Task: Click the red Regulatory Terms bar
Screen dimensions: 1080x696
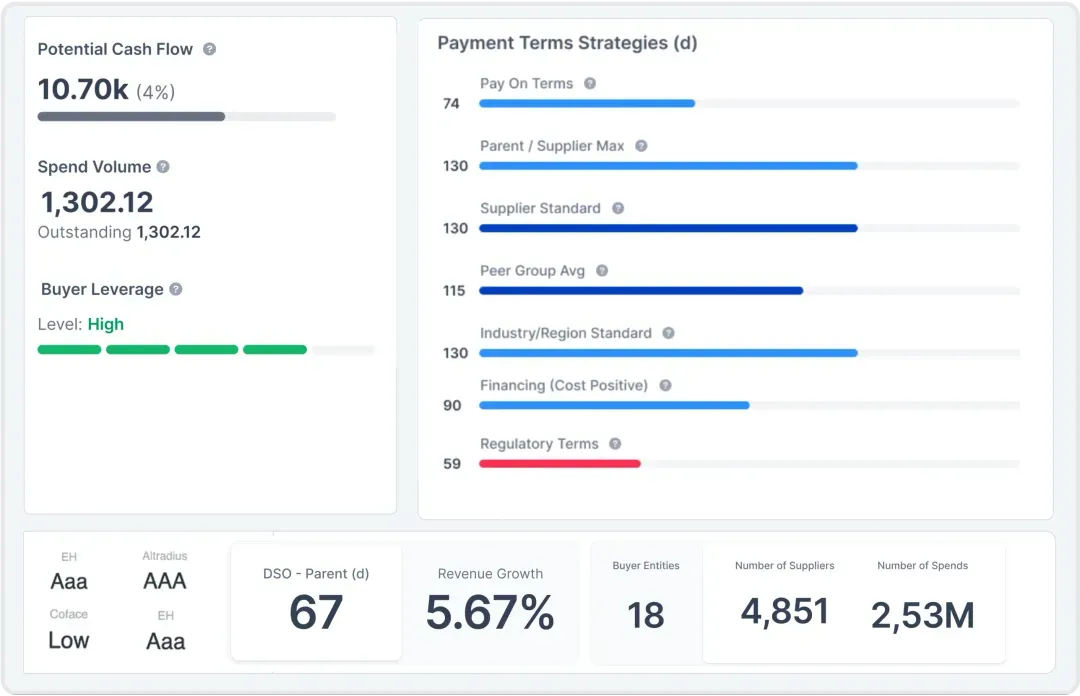Action: (559, 464)
